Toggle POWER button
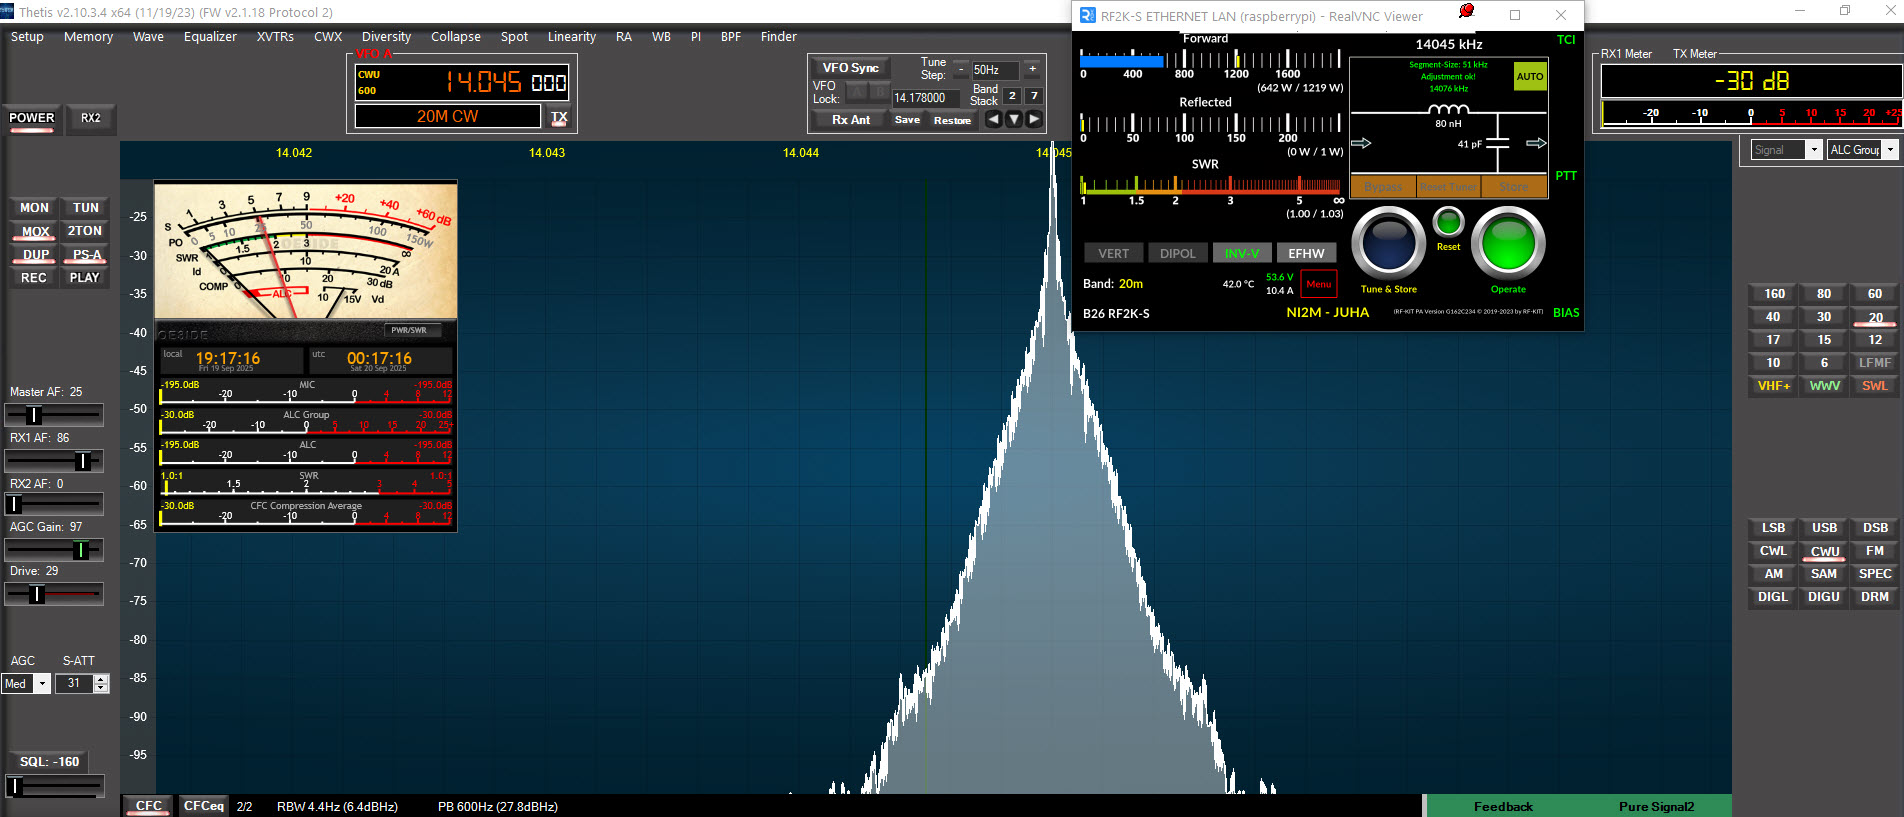The width and height of the screenshot is (1904, 817). (x=32, y=118)
